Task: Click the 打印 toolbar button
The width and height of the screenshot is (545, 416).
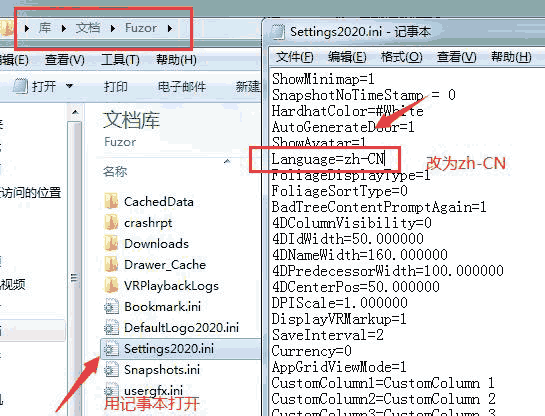Action: (115, 87)
